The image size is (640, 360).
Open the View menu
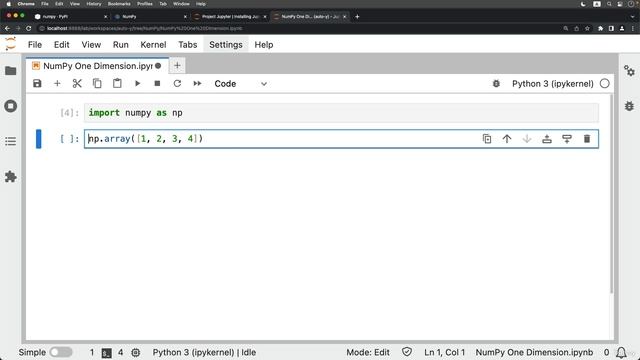coord(91,45)
